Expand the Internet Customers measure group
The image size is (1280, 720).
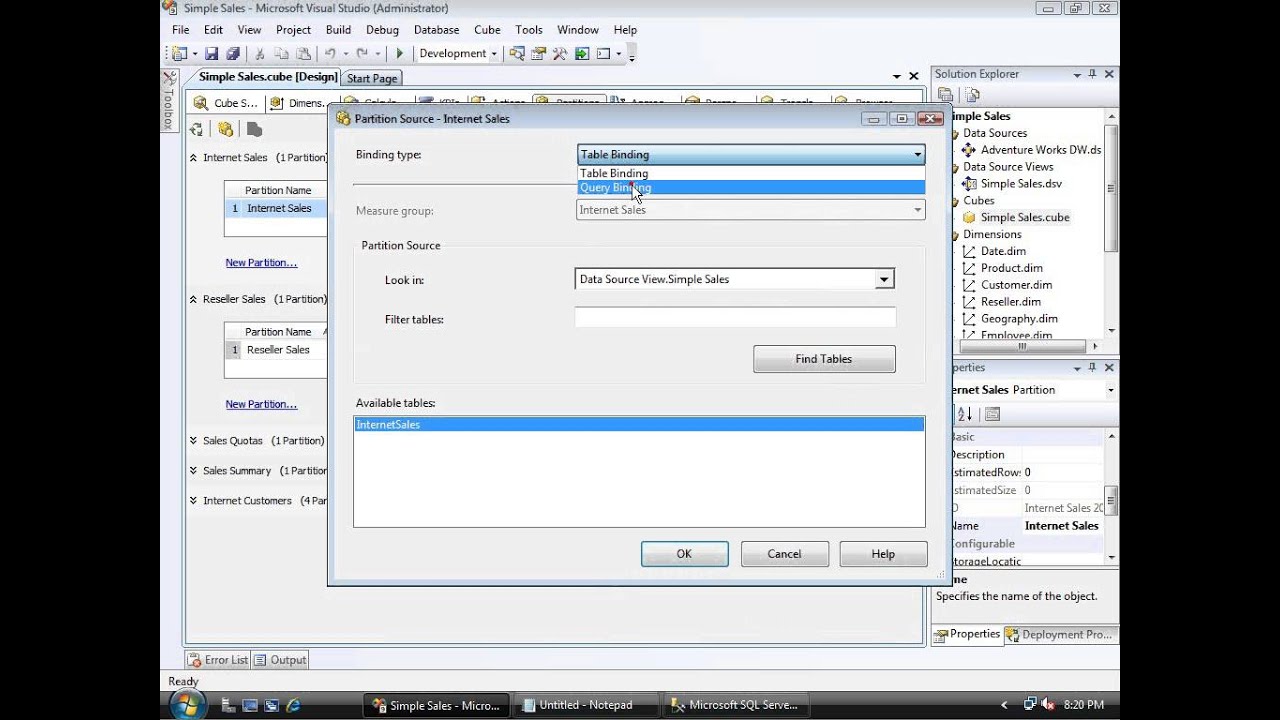coord(193,501)
